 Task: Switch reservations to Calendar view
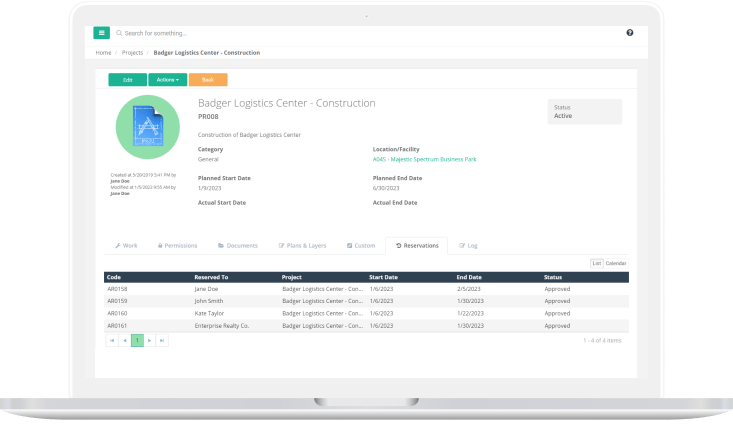616,263
